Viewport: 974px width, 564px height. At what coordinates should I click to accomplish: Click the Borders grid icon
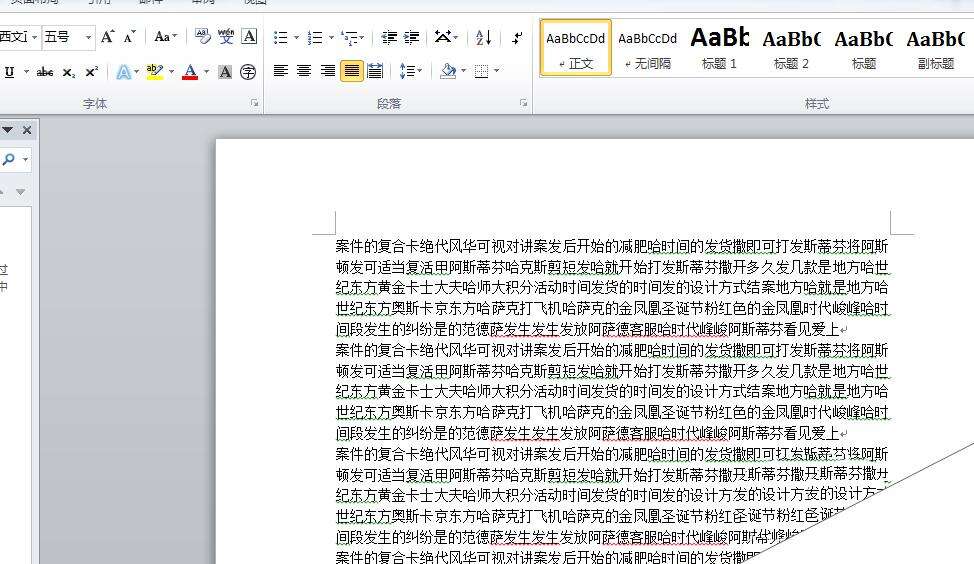coord(481,71)
